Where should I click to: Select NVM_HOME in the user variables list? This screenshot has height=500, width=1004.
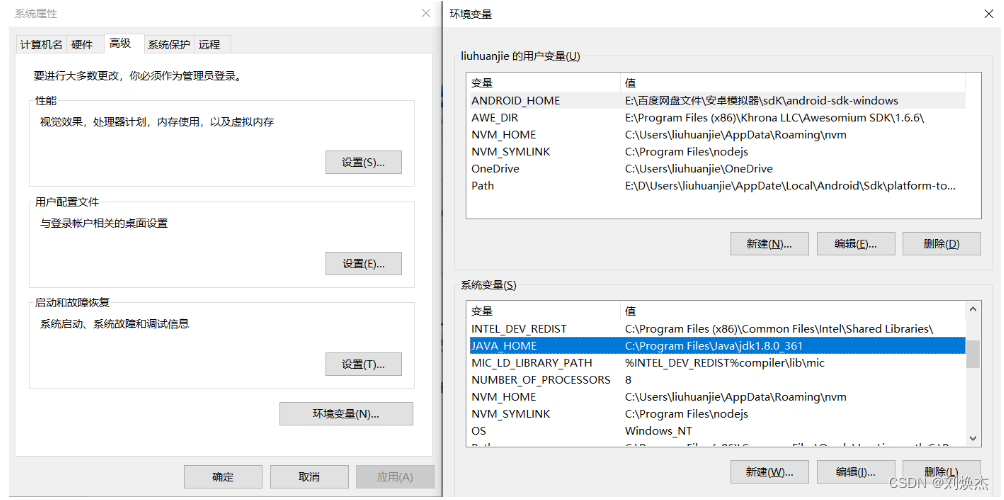716,135
